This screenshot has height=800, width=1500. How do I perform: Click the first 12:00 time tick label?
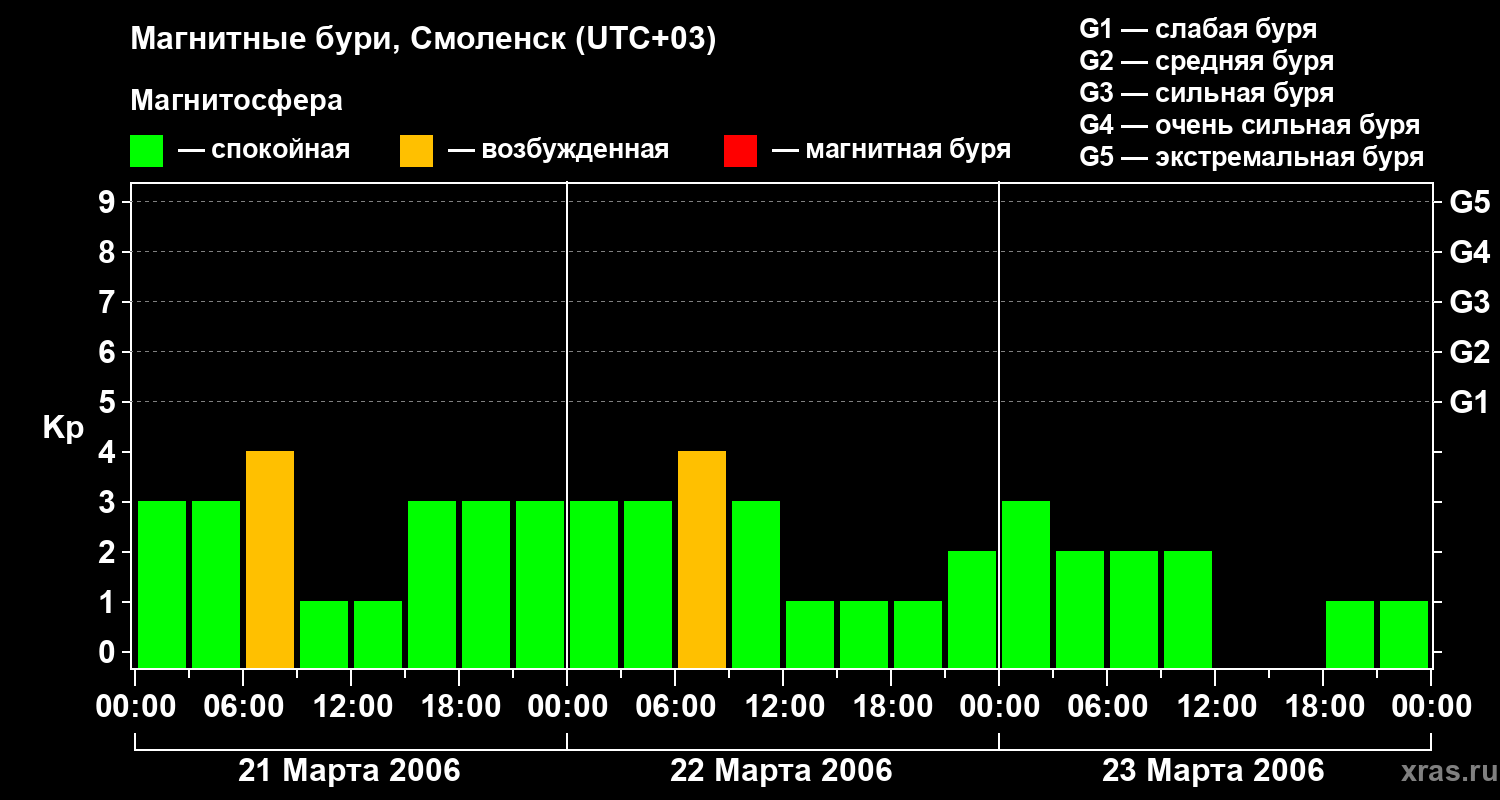coord(352,706)
